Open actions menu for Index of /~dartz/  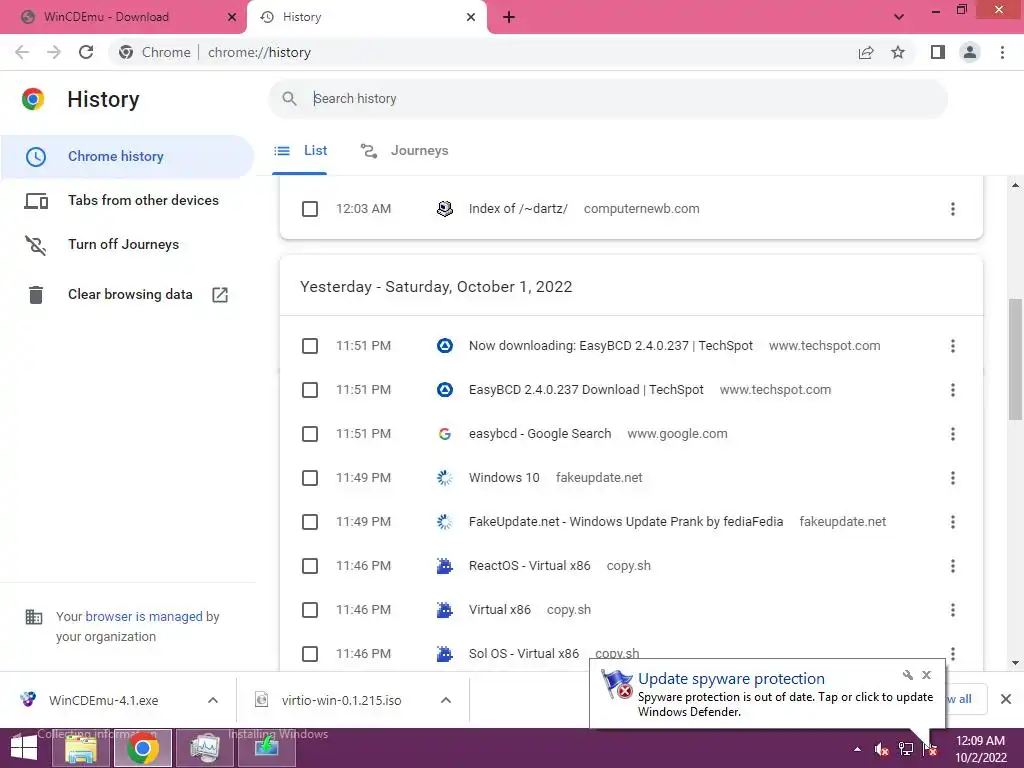(953, 209)
